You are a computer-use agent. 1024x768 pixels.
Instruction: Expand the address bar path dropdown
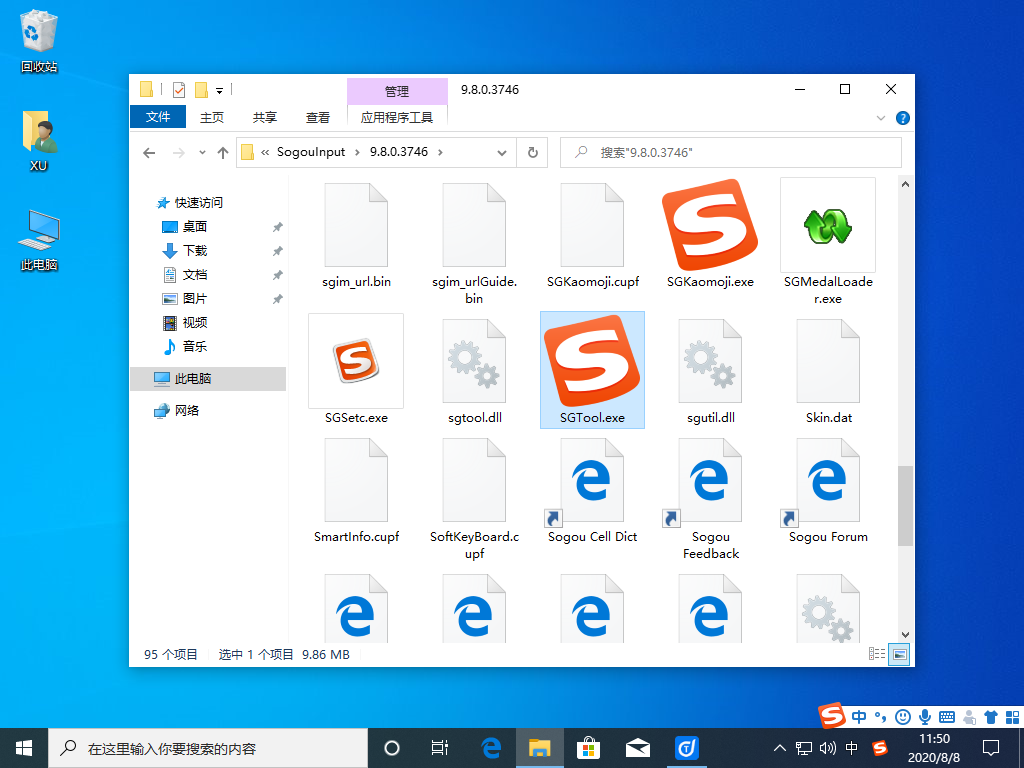(503, 152)
